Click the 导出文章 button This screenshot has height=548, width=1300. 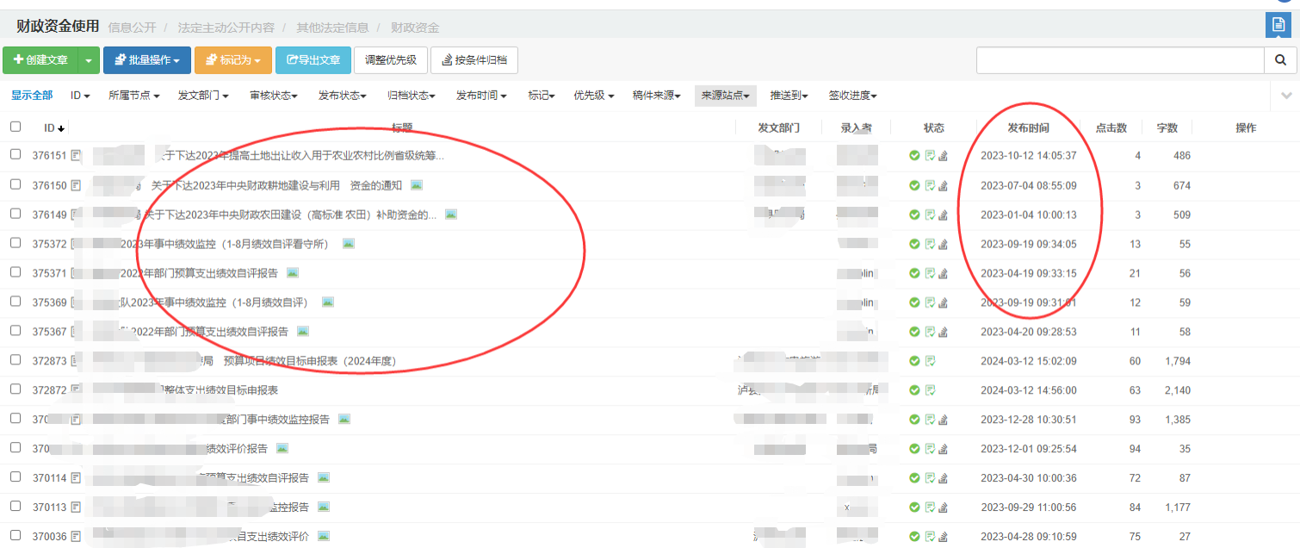[313, 60]
